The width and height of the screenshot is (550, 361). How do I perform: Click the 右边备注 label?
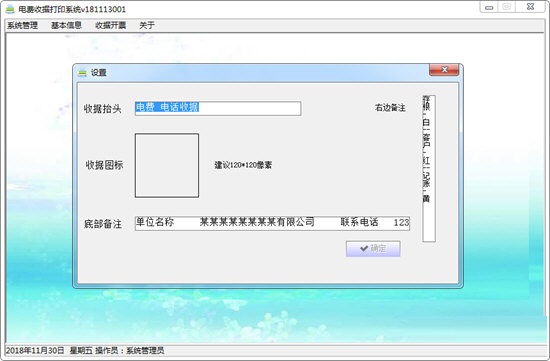390,108
